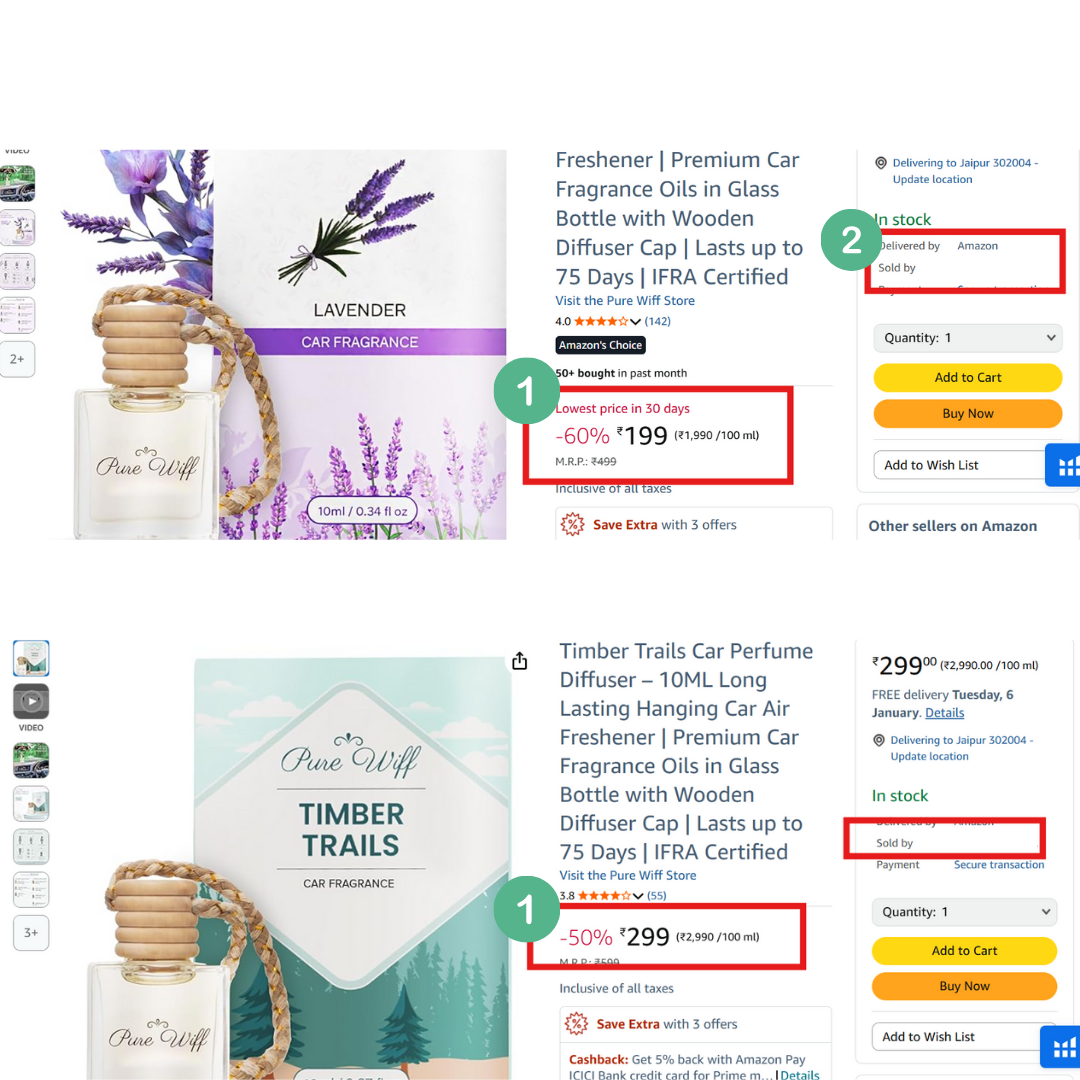Expand the 3.8 star rating breakdown chevron

pos(638,896)
